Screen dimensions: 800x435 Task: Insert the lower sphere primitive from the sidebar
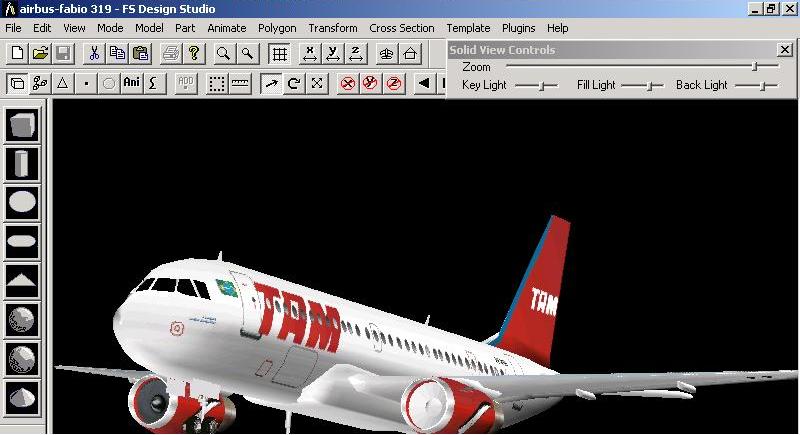pyautogui.click(x=22, y=359)
